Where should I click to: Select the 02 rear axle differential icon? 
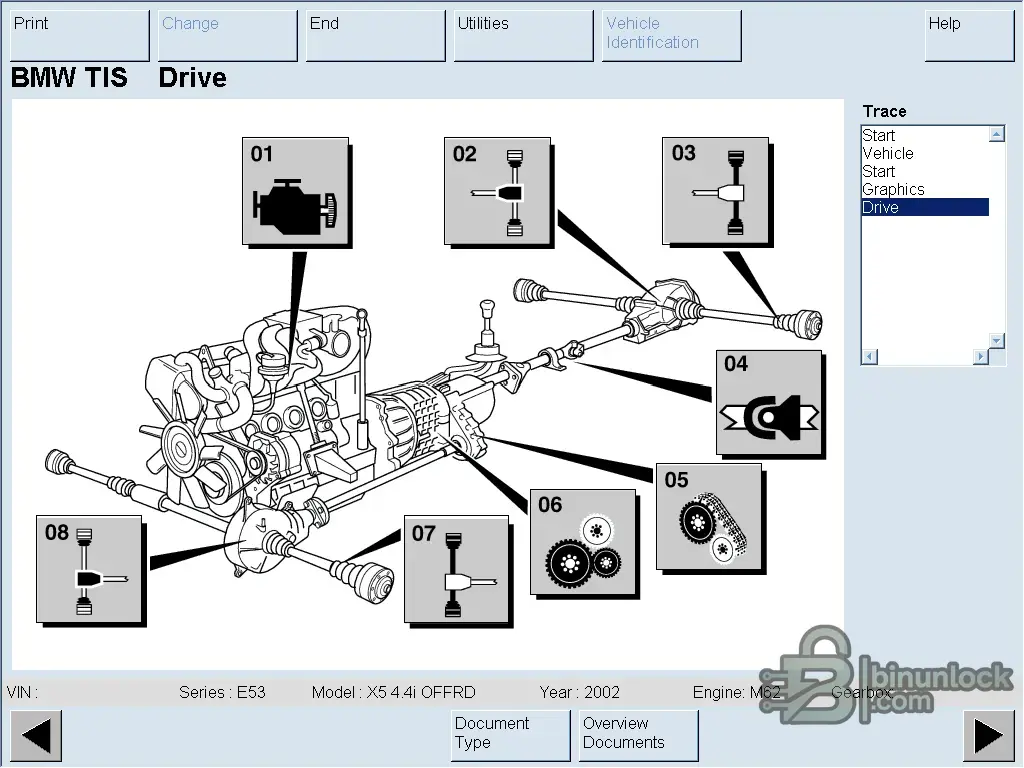(x=498, y=191)
